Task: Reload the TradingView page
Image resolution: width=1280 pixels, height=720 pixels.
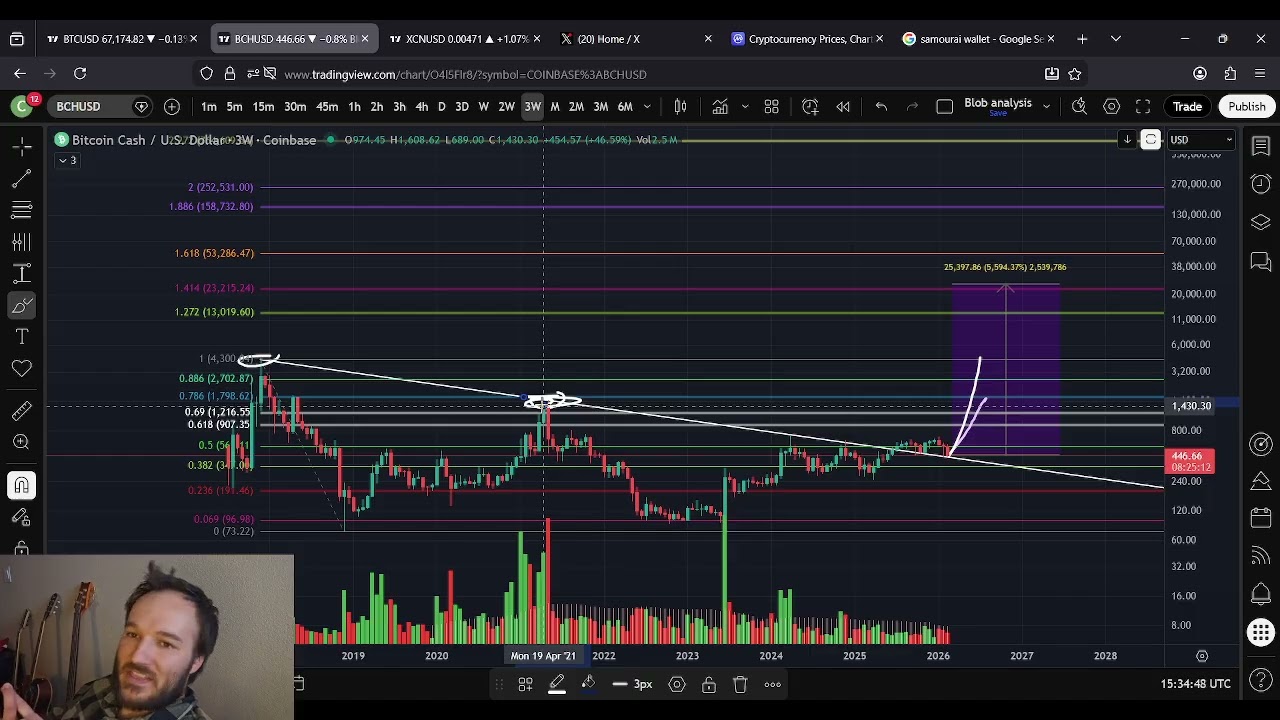Action: (80, 73)
